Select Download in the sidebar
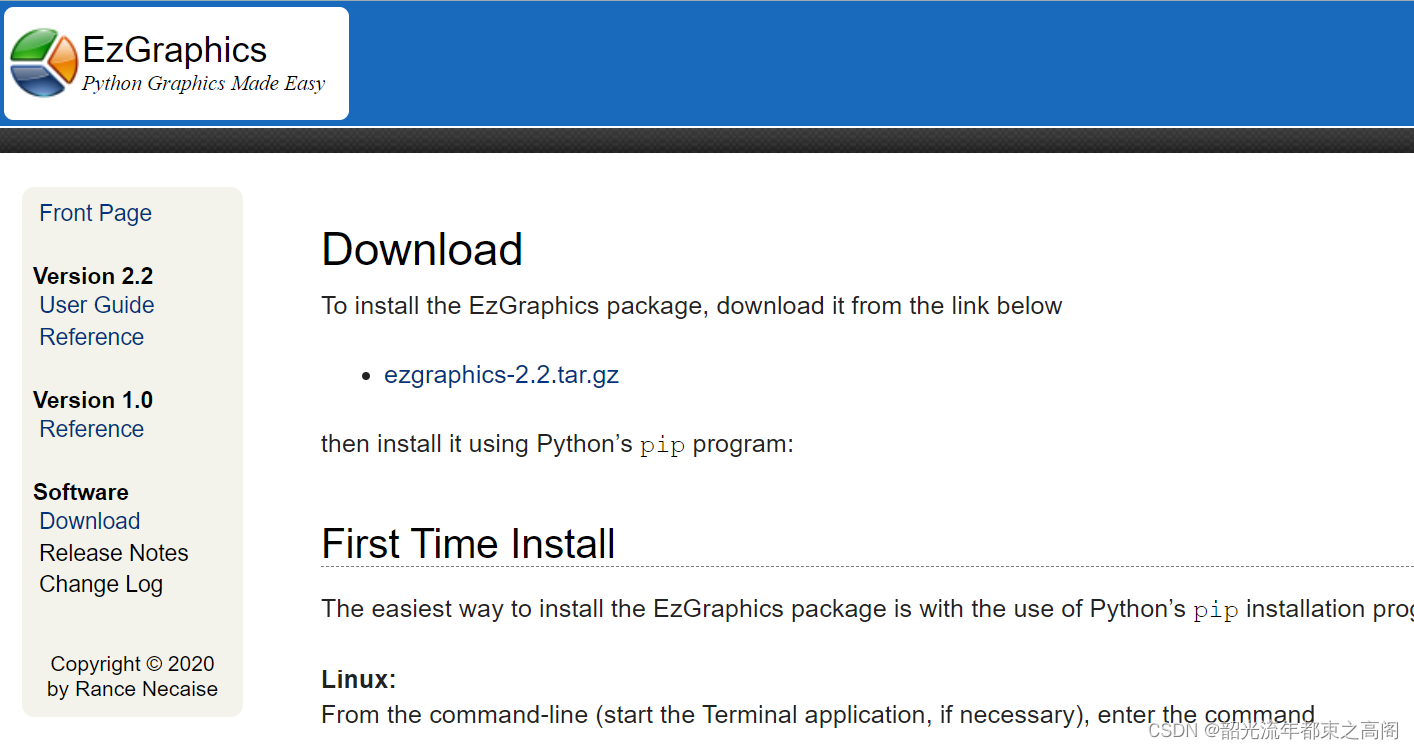The image size is (1414, 749). (x=89, y=521)
